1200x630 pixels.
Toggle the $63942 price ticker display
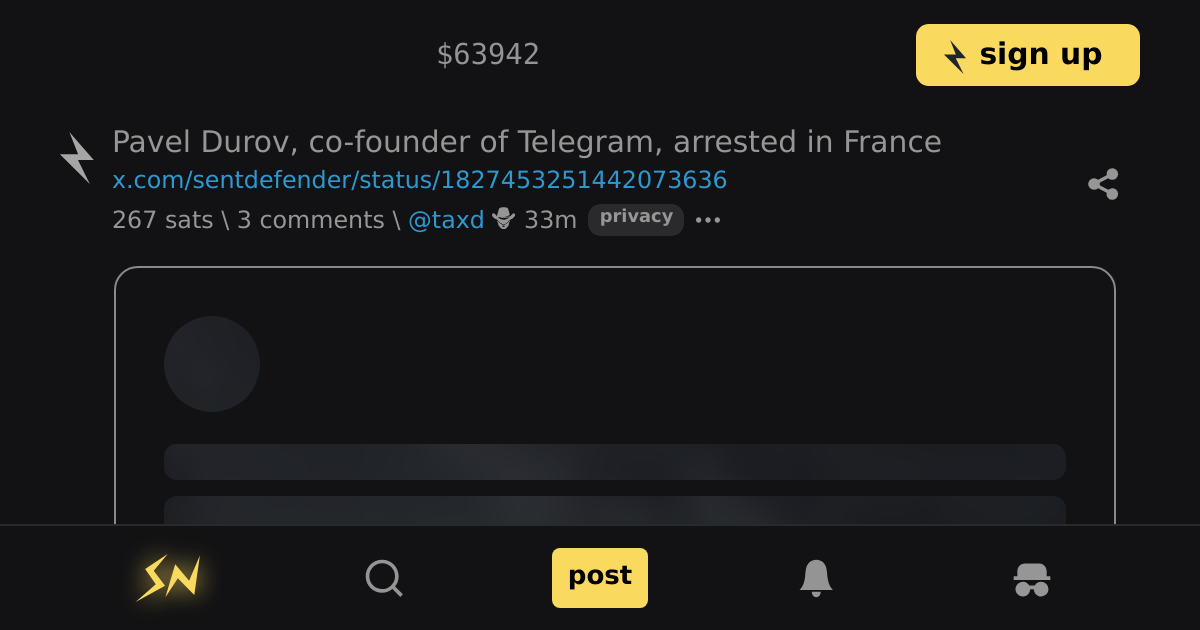(x=488, y=55)
